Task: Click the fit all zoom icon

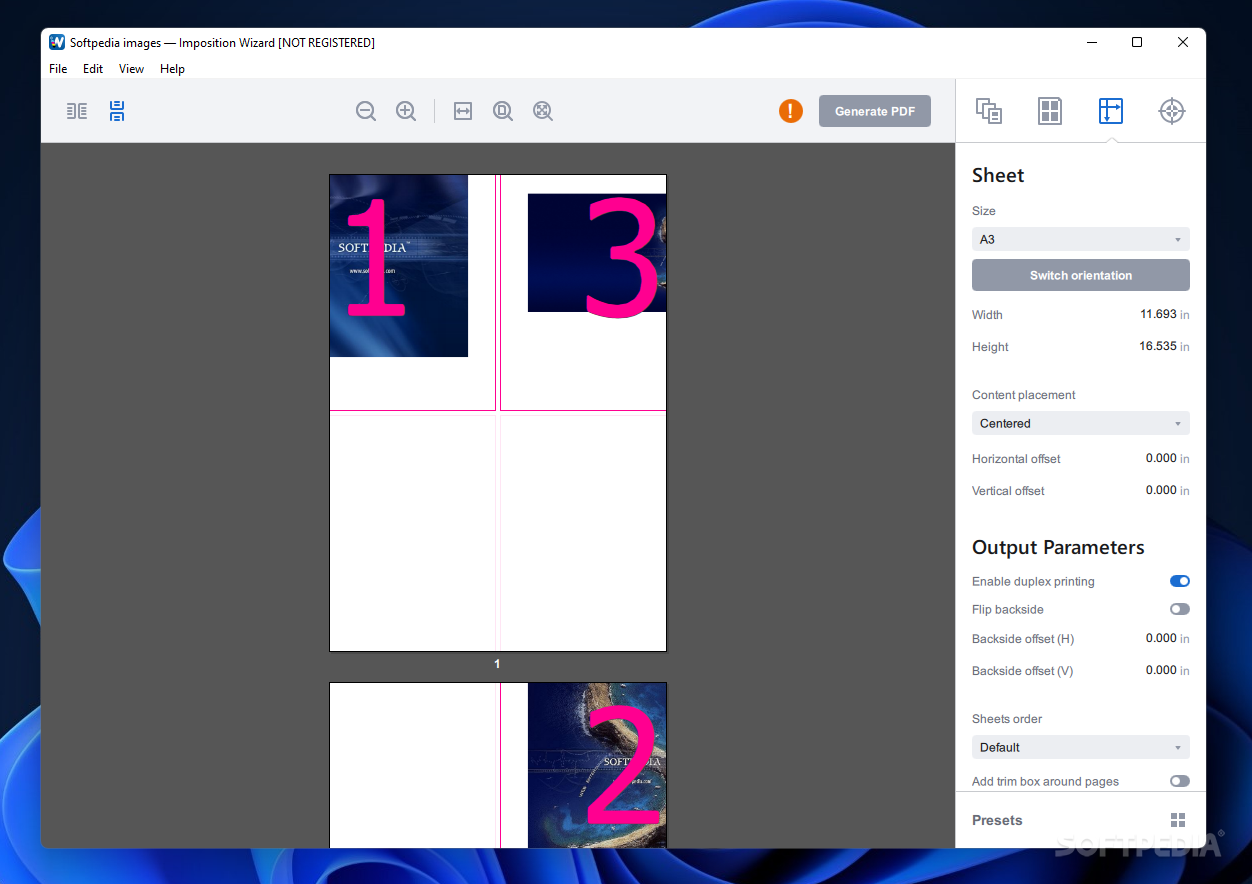Action: click(543, 111)
